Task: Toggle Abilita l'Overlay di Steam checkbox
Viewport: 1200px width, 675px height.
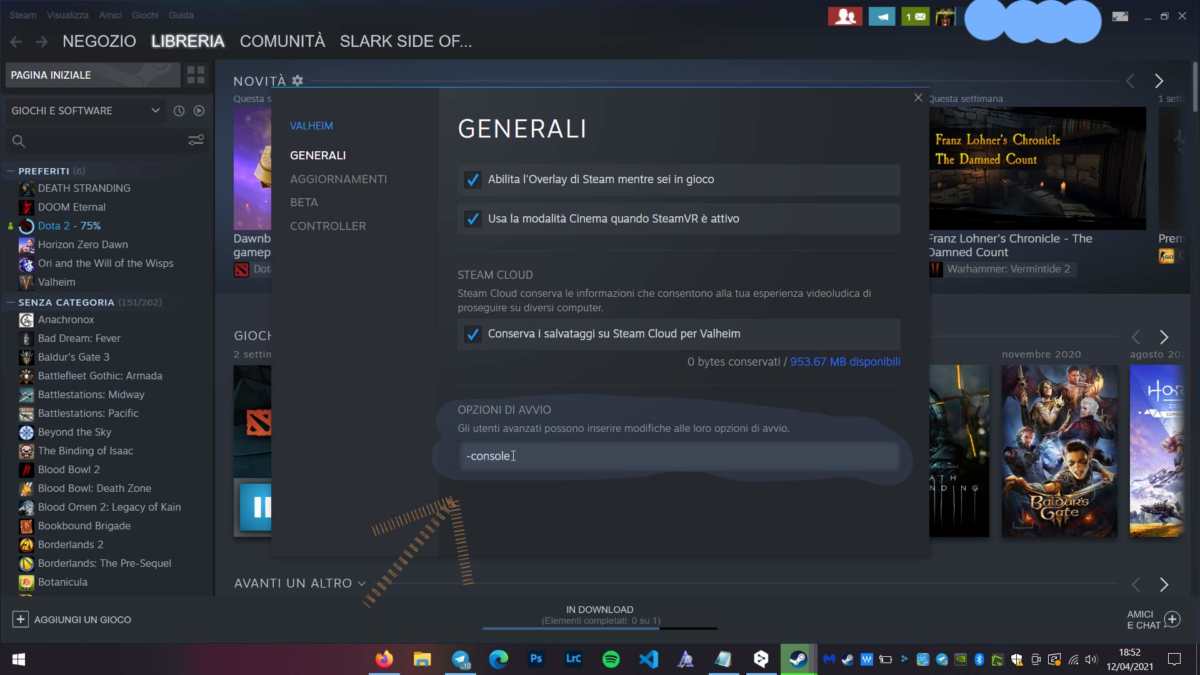Action: pos(473,180)
